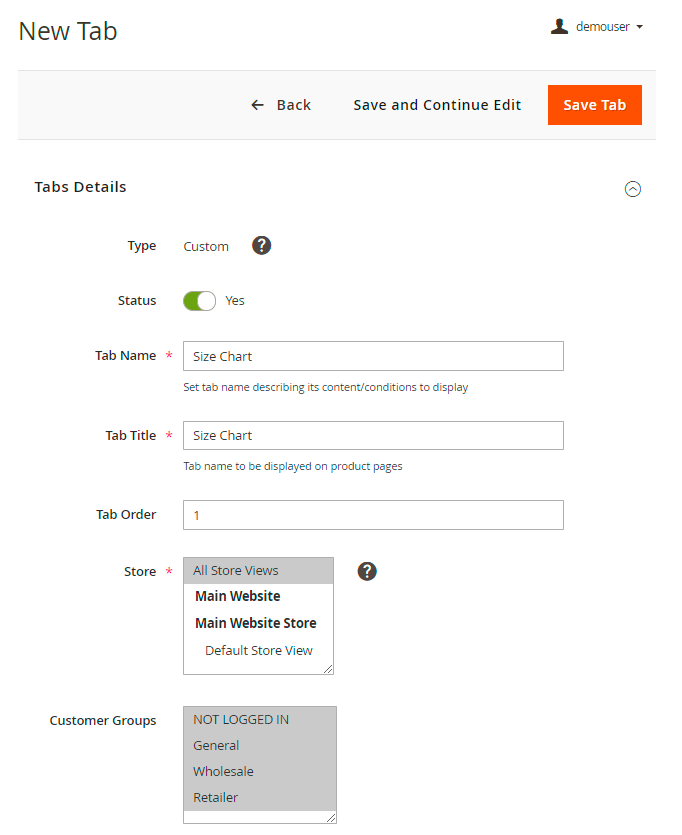Click the help icon beside Store list

click(x=367, y=571)
